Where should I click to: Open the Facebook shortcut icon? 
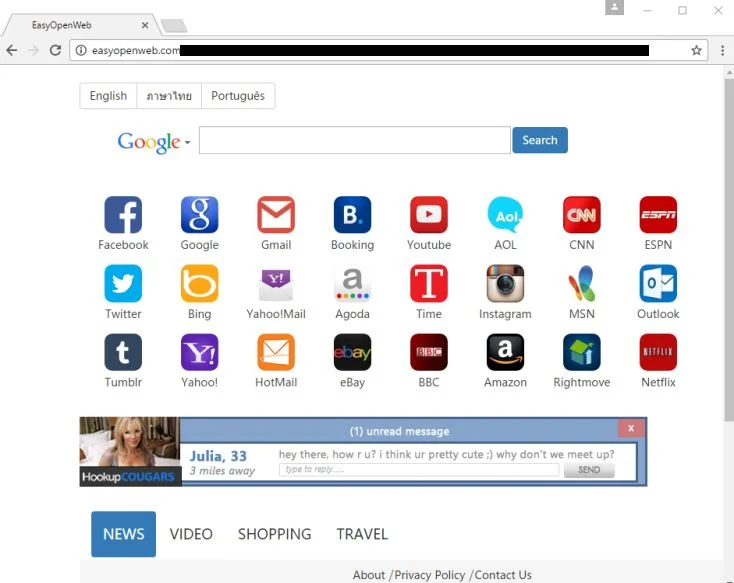pyautogui.click(x=123, y=215)
